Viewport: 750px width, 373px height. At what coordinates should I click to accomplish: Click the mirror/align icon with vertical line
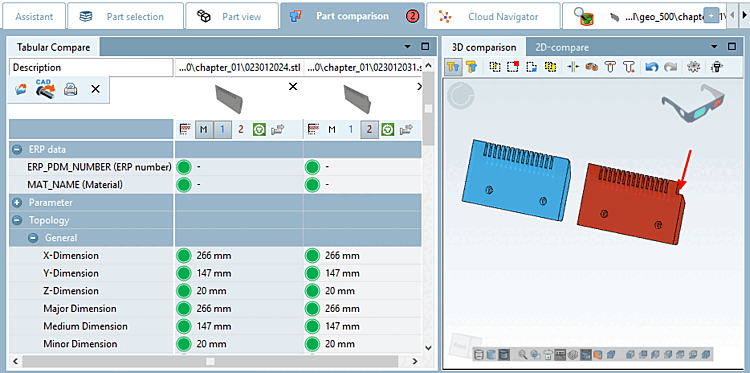[x=573, y=67]
